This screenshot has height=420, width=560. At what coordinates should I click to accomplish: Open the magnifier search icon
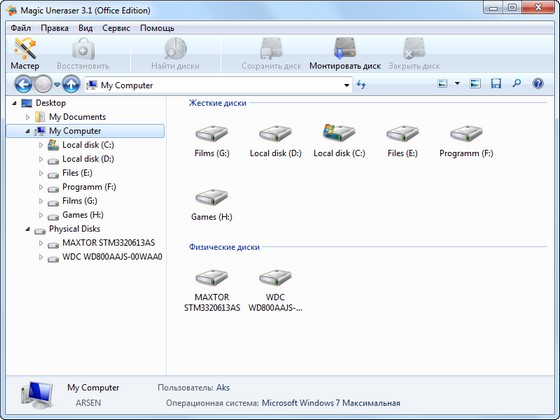pos(516,84)
